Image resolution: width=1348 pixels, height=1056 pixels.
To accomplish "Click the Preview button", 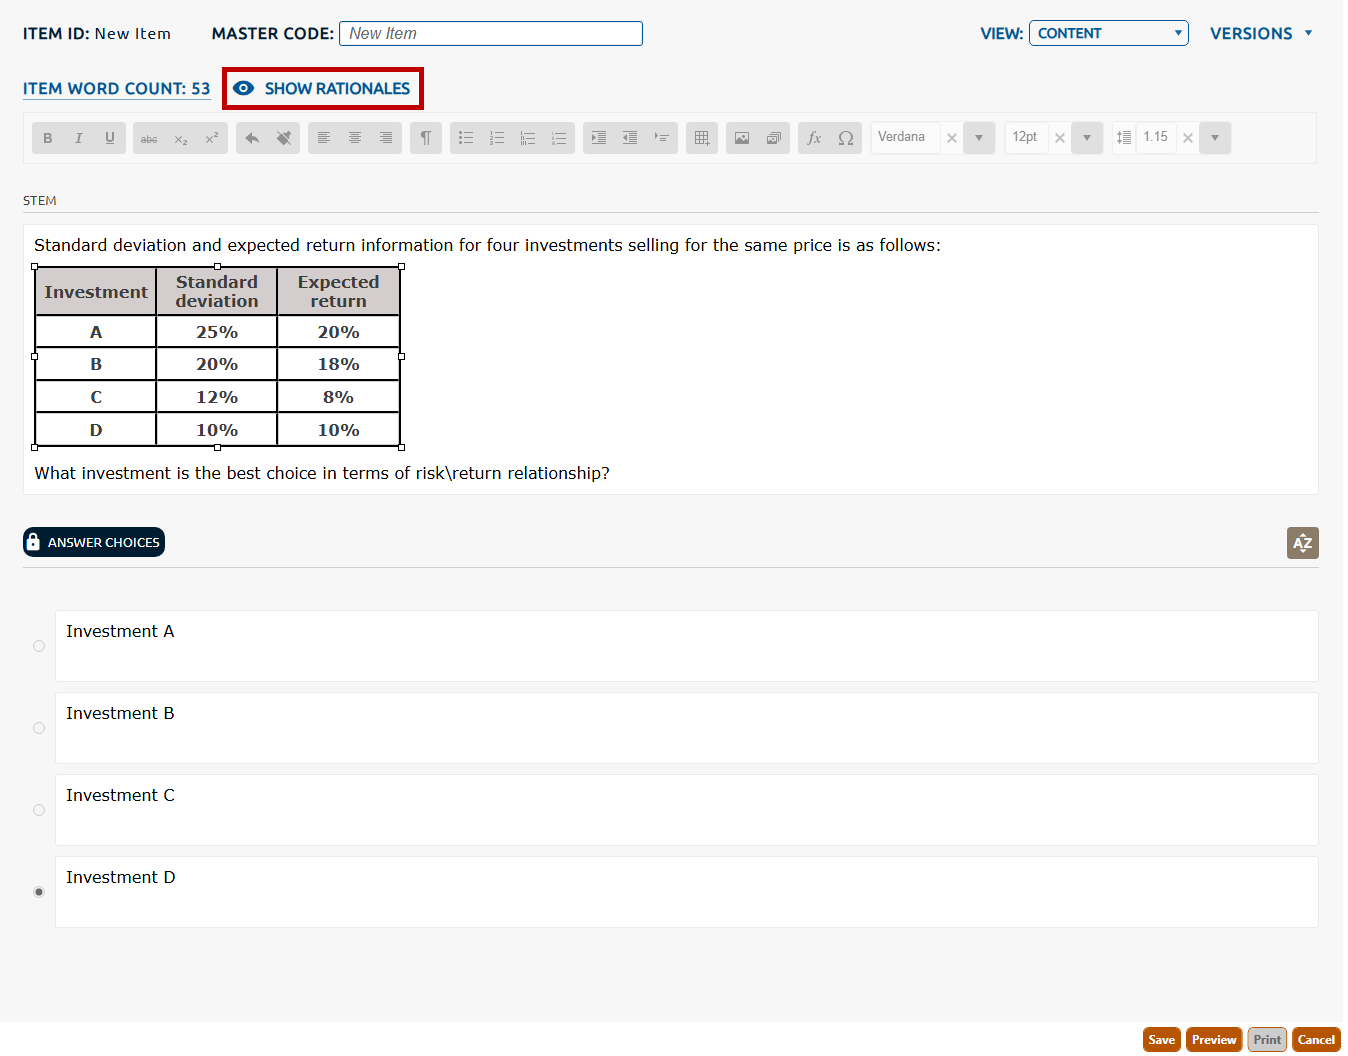I will (1213, 1040).
